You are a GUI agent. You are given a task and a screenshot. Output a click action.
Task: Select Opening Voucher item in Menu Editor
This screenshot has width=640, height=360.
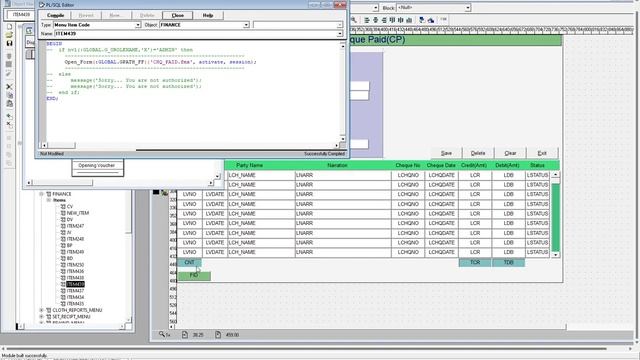97,165
